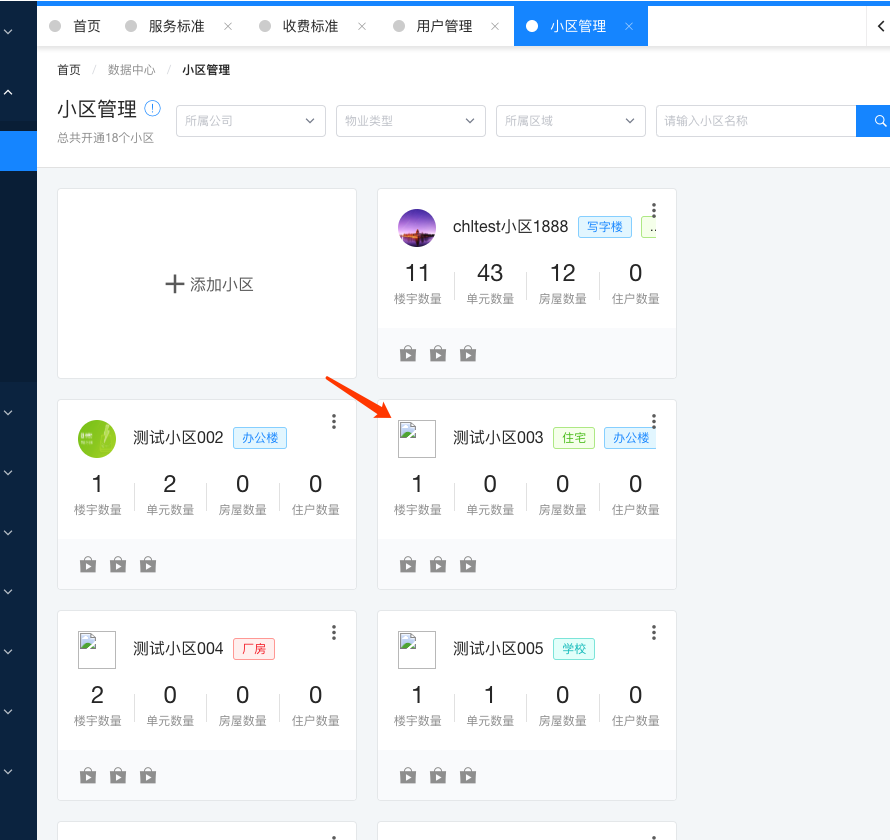Click the chltest小区1888 avatar thumbnail
Viewport: 890px width, 840px height.
417,228
